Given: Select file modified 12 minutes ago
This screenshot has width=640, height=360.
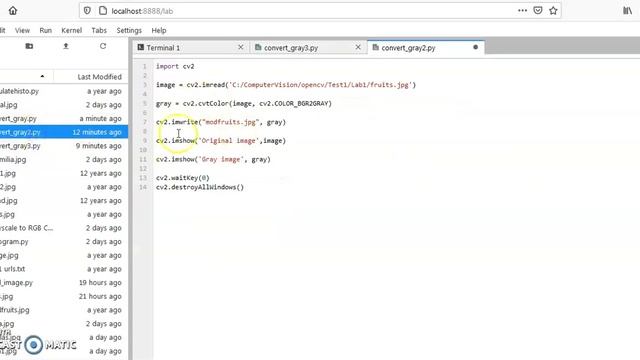Looking at the screenshot, I should point(64,132).
